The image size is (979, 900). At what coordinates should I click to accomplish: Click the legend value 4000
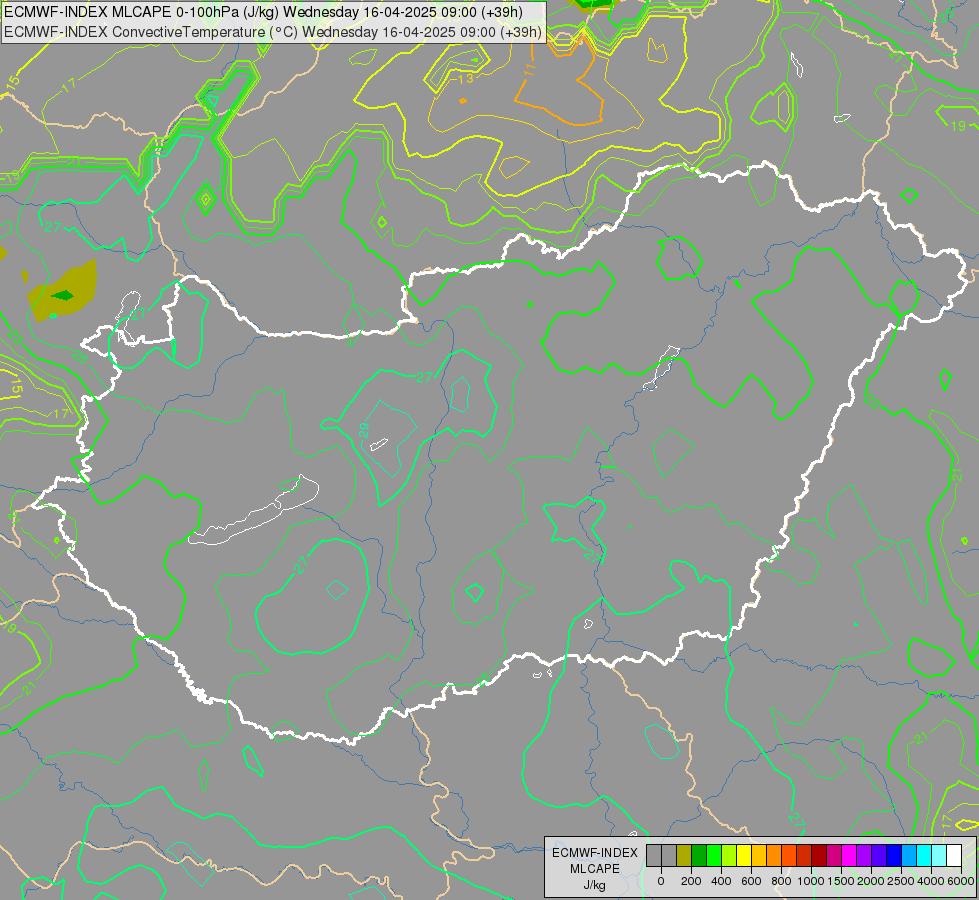(931, 881)
